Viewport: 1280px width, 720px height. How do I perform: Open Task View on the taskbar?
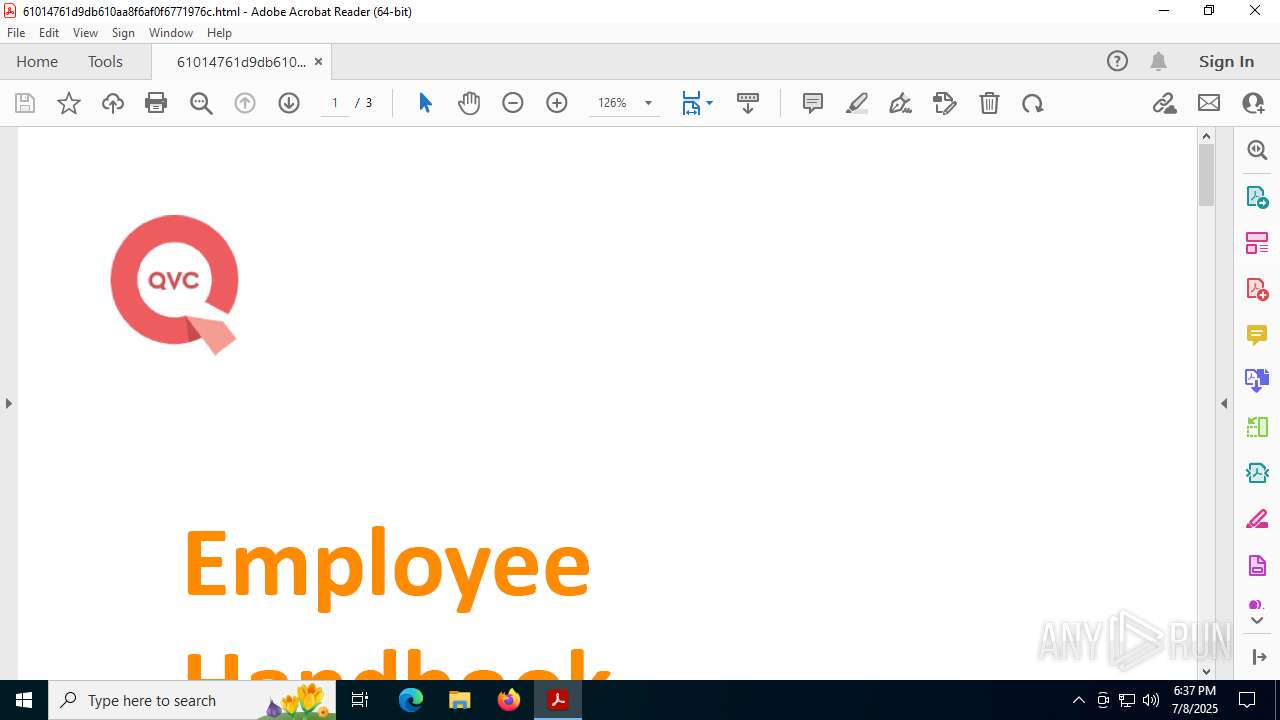point(360,700)
